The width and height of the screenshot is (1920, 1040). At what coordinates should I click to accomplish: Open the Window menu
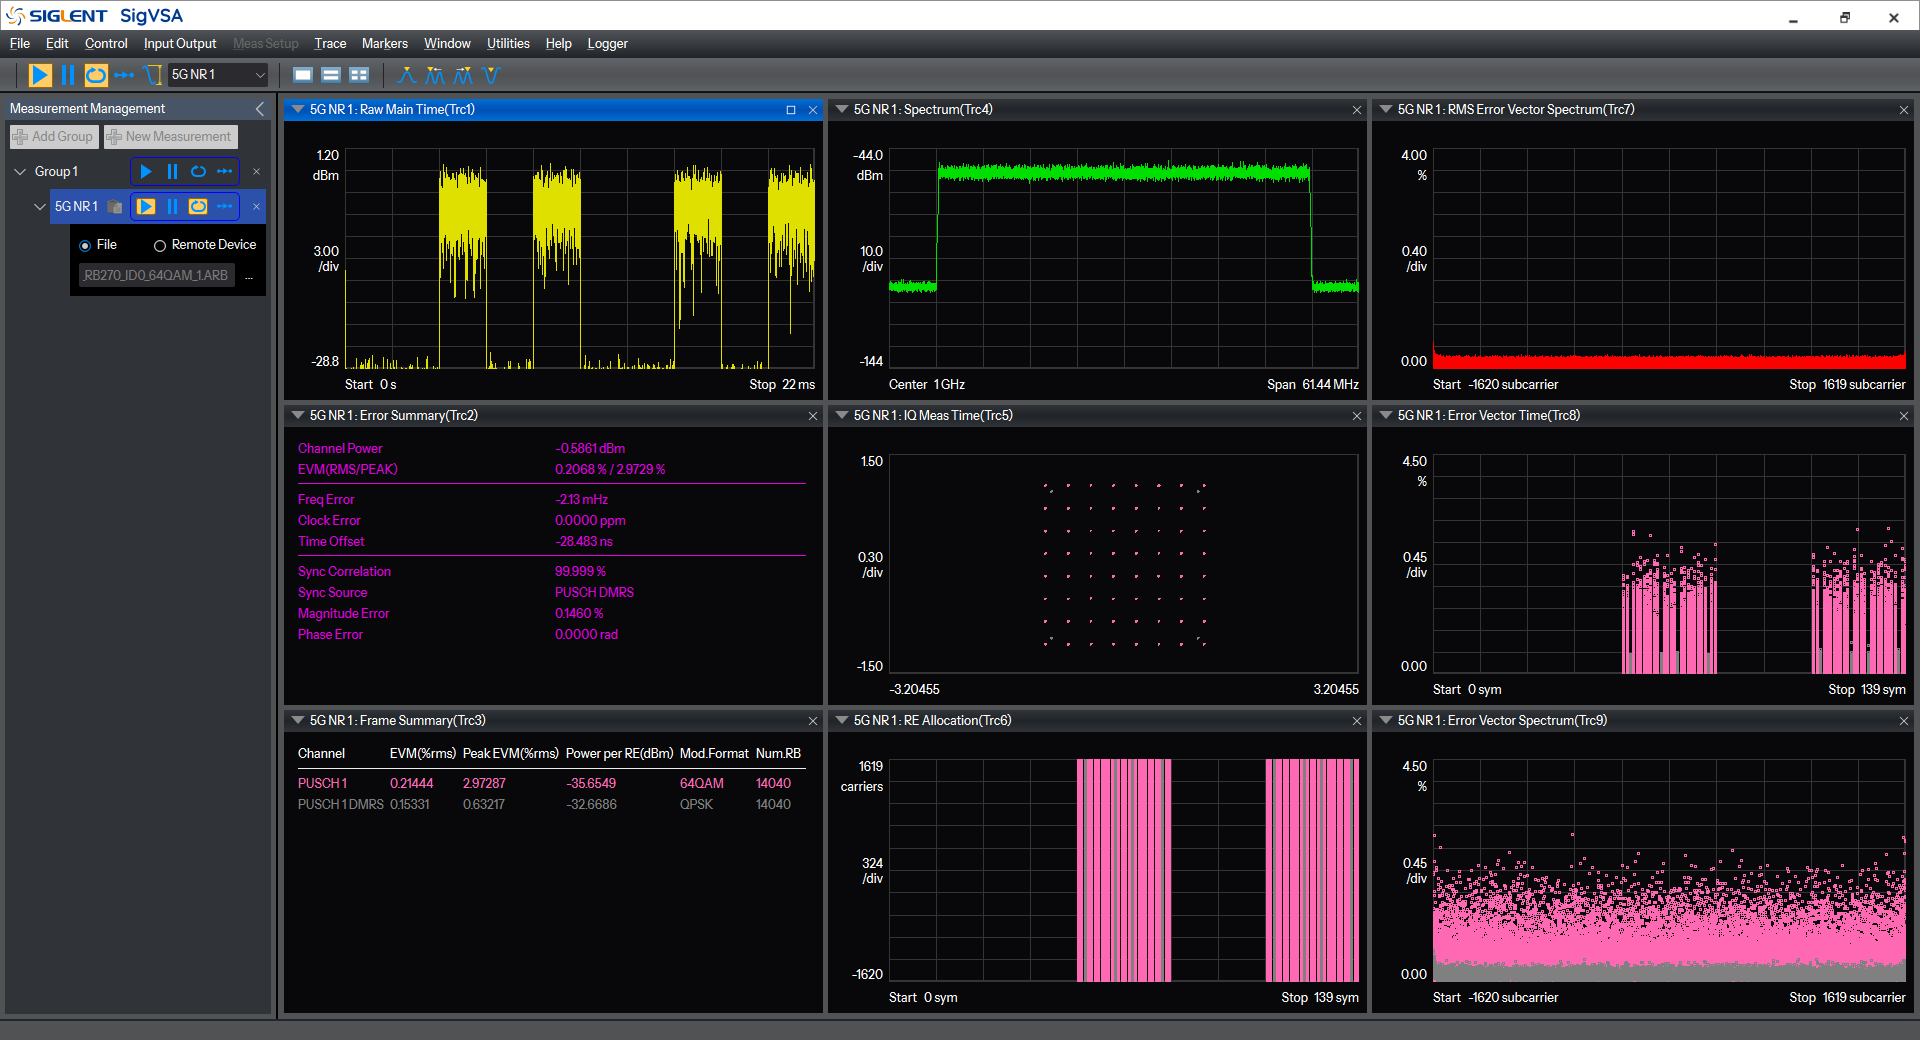pos(447,44)
